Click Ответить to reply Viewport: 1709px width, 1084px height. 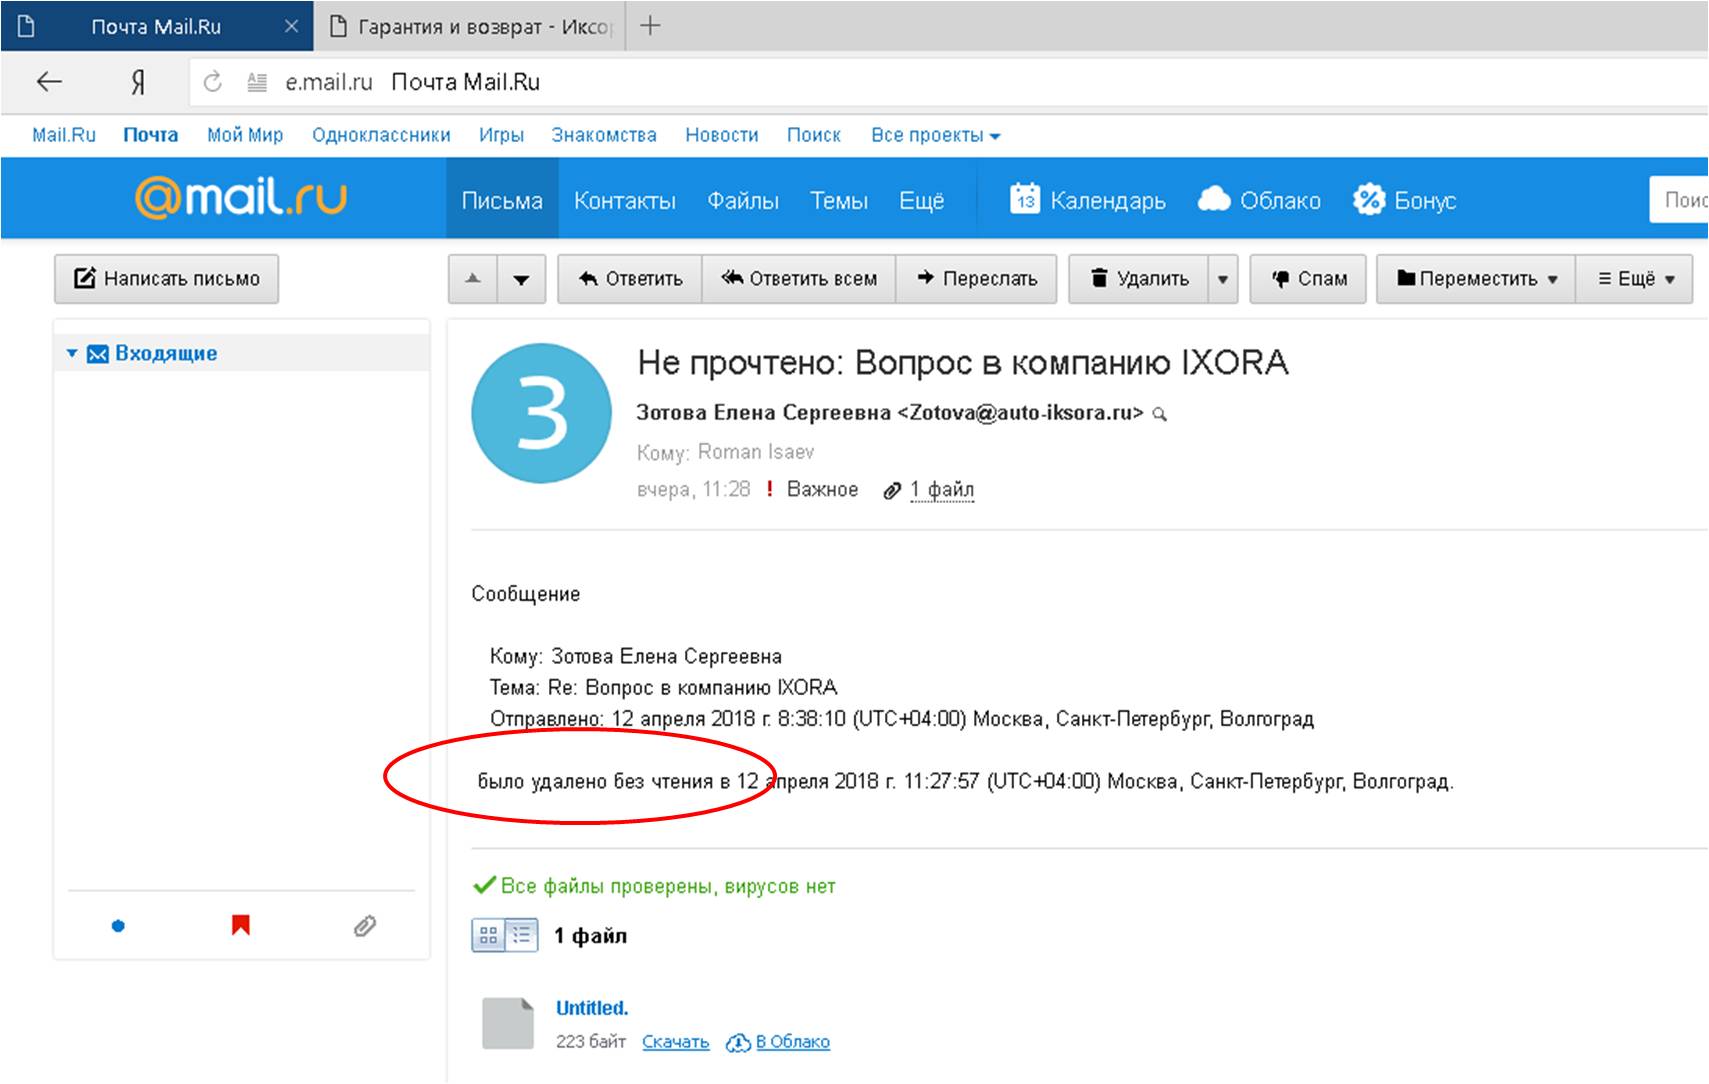pyautogui.click(x=630, y=279)
